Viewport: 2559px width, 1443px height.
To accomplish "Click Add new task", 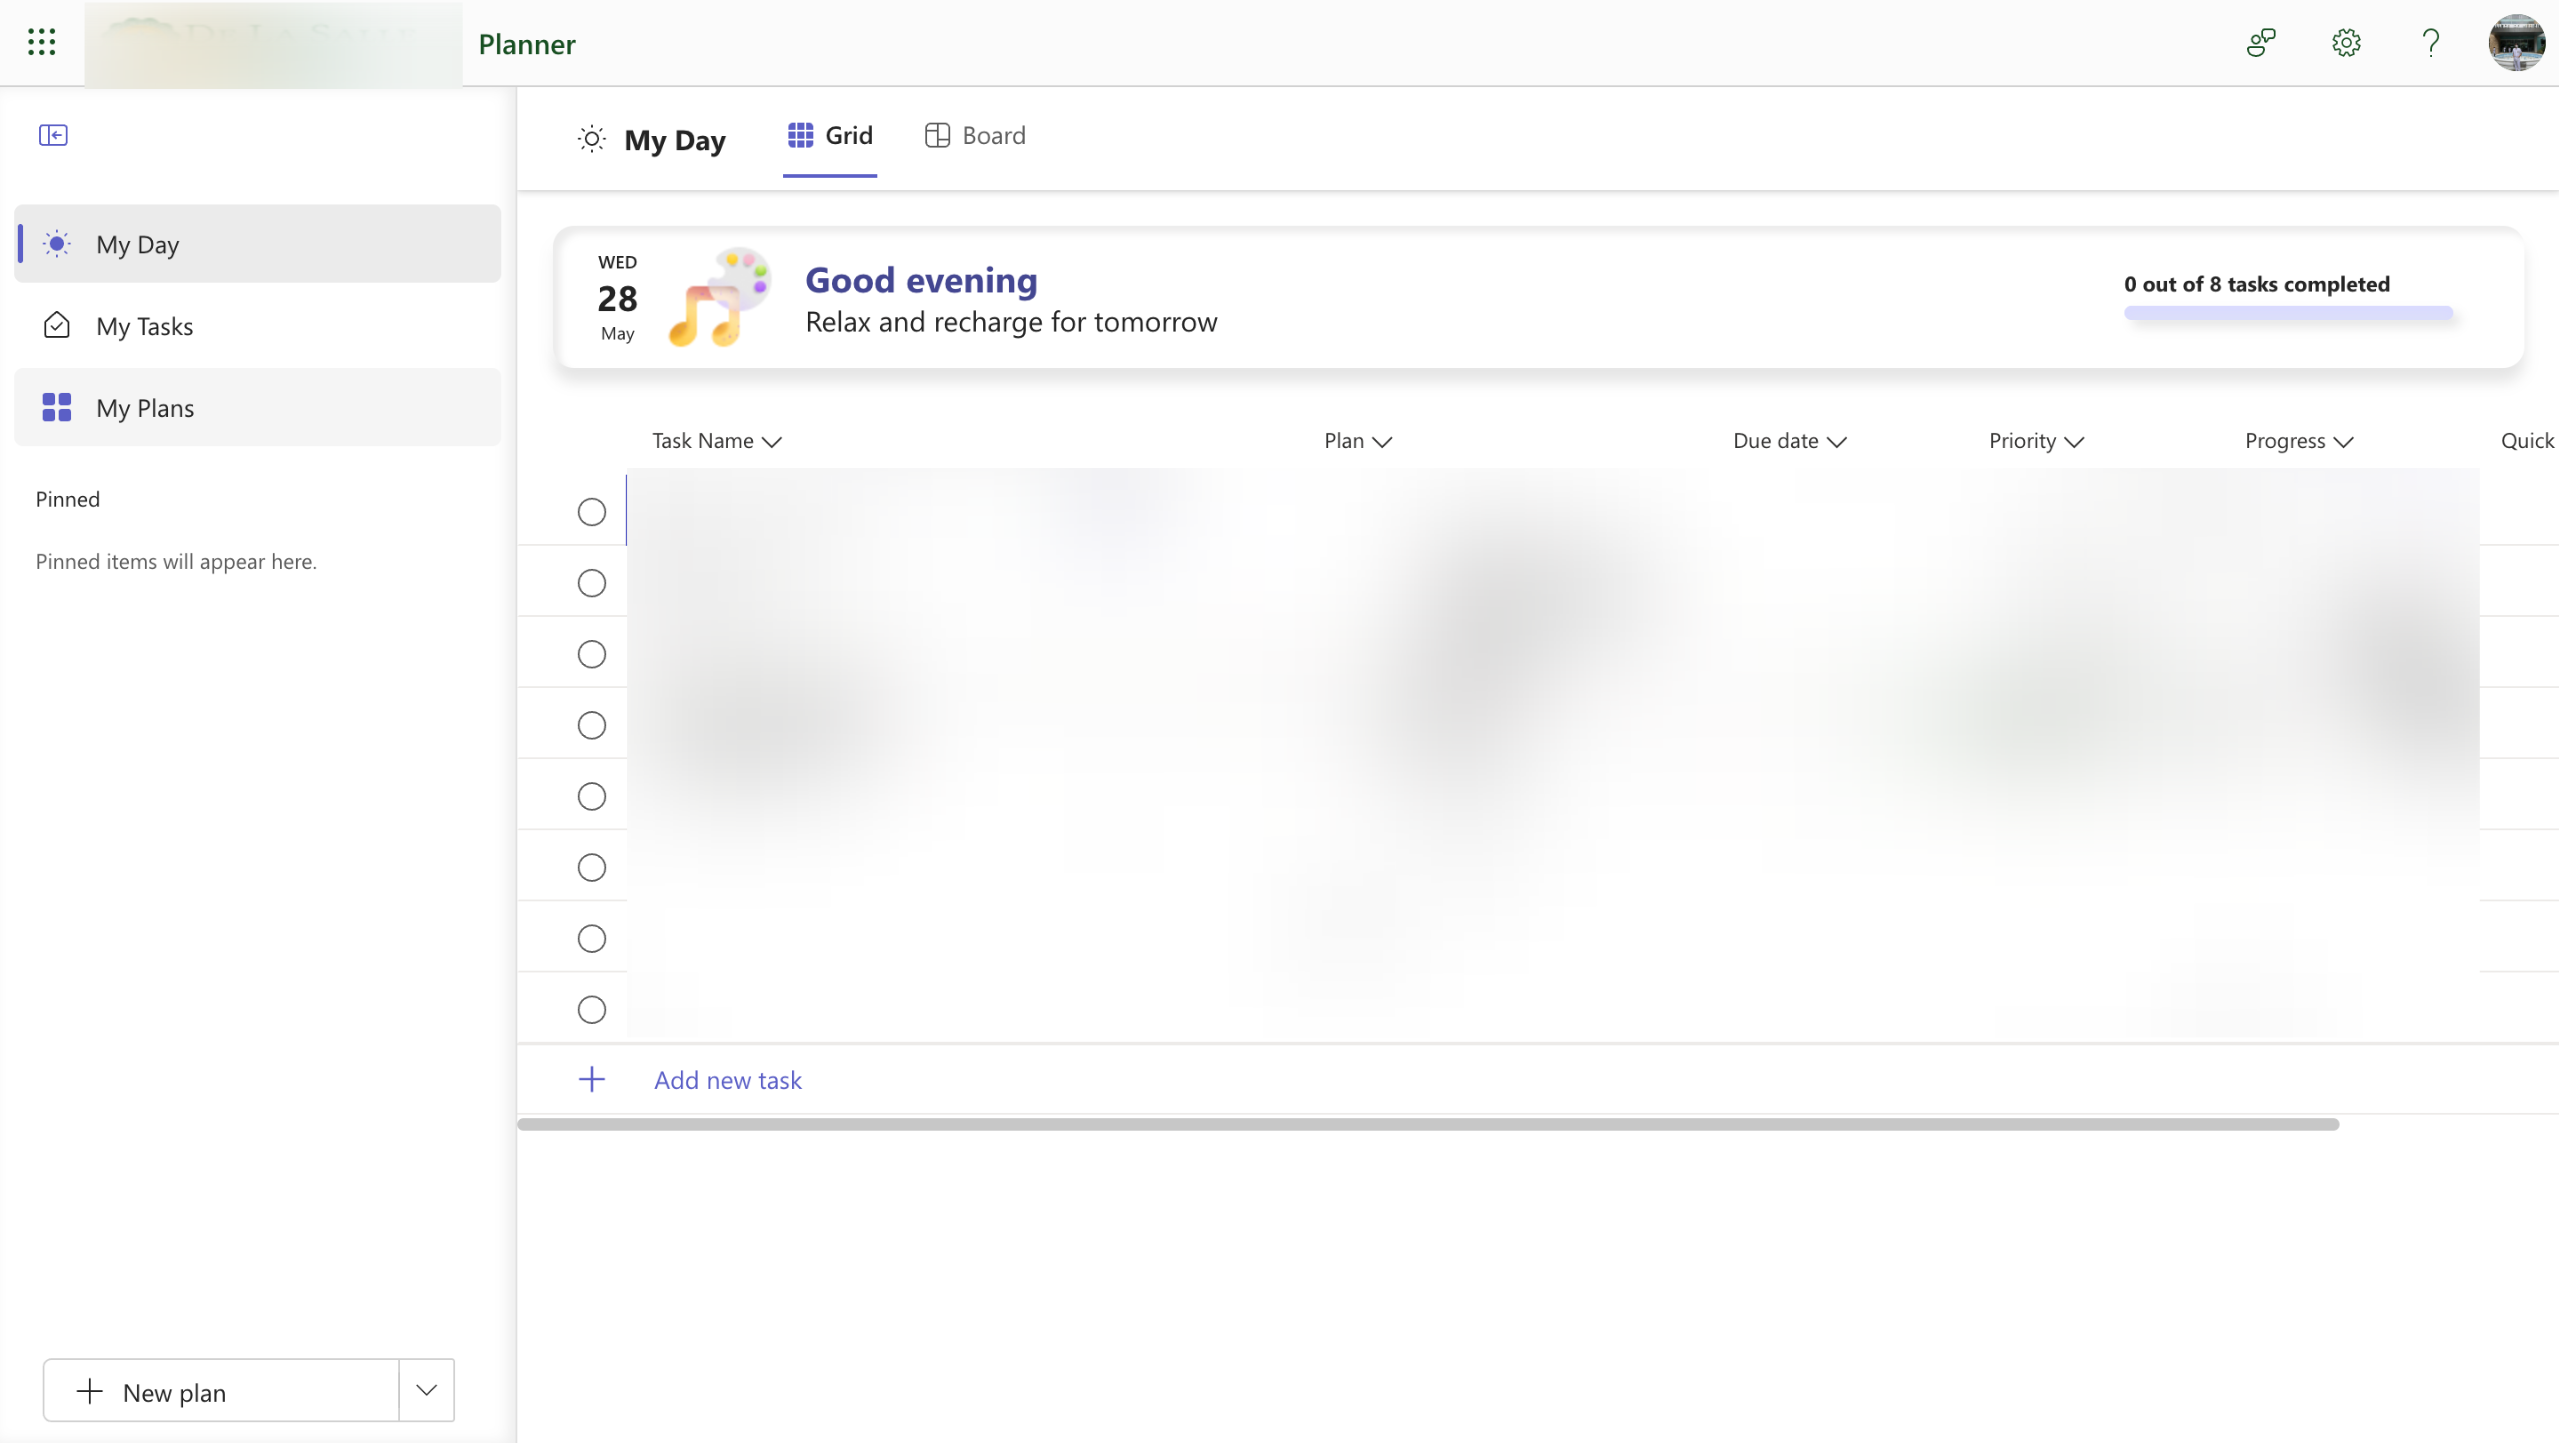I will click(x=728, y=1080).
